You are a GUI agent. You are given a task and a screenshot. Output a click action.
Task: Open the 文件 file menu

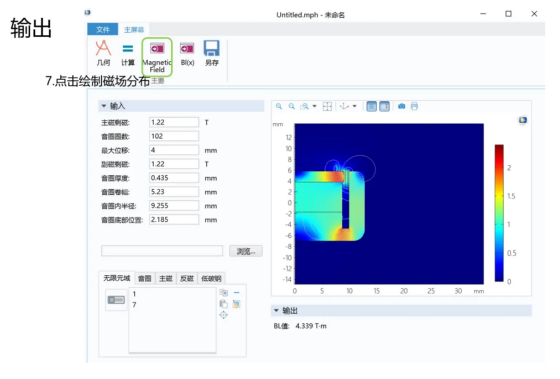(103, 29)
